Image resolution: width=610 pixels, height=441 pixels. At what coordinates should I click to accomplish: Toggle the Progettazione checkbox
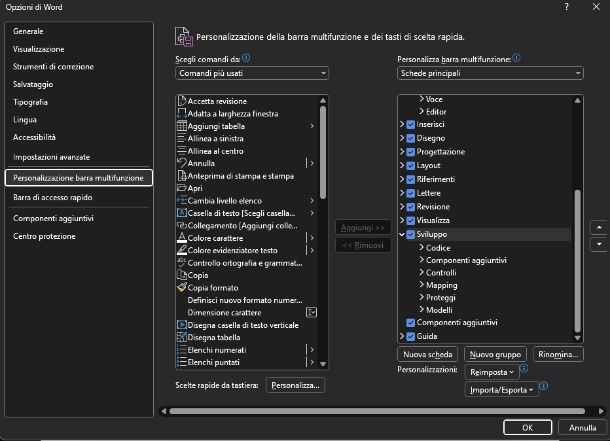click(410, 152)
